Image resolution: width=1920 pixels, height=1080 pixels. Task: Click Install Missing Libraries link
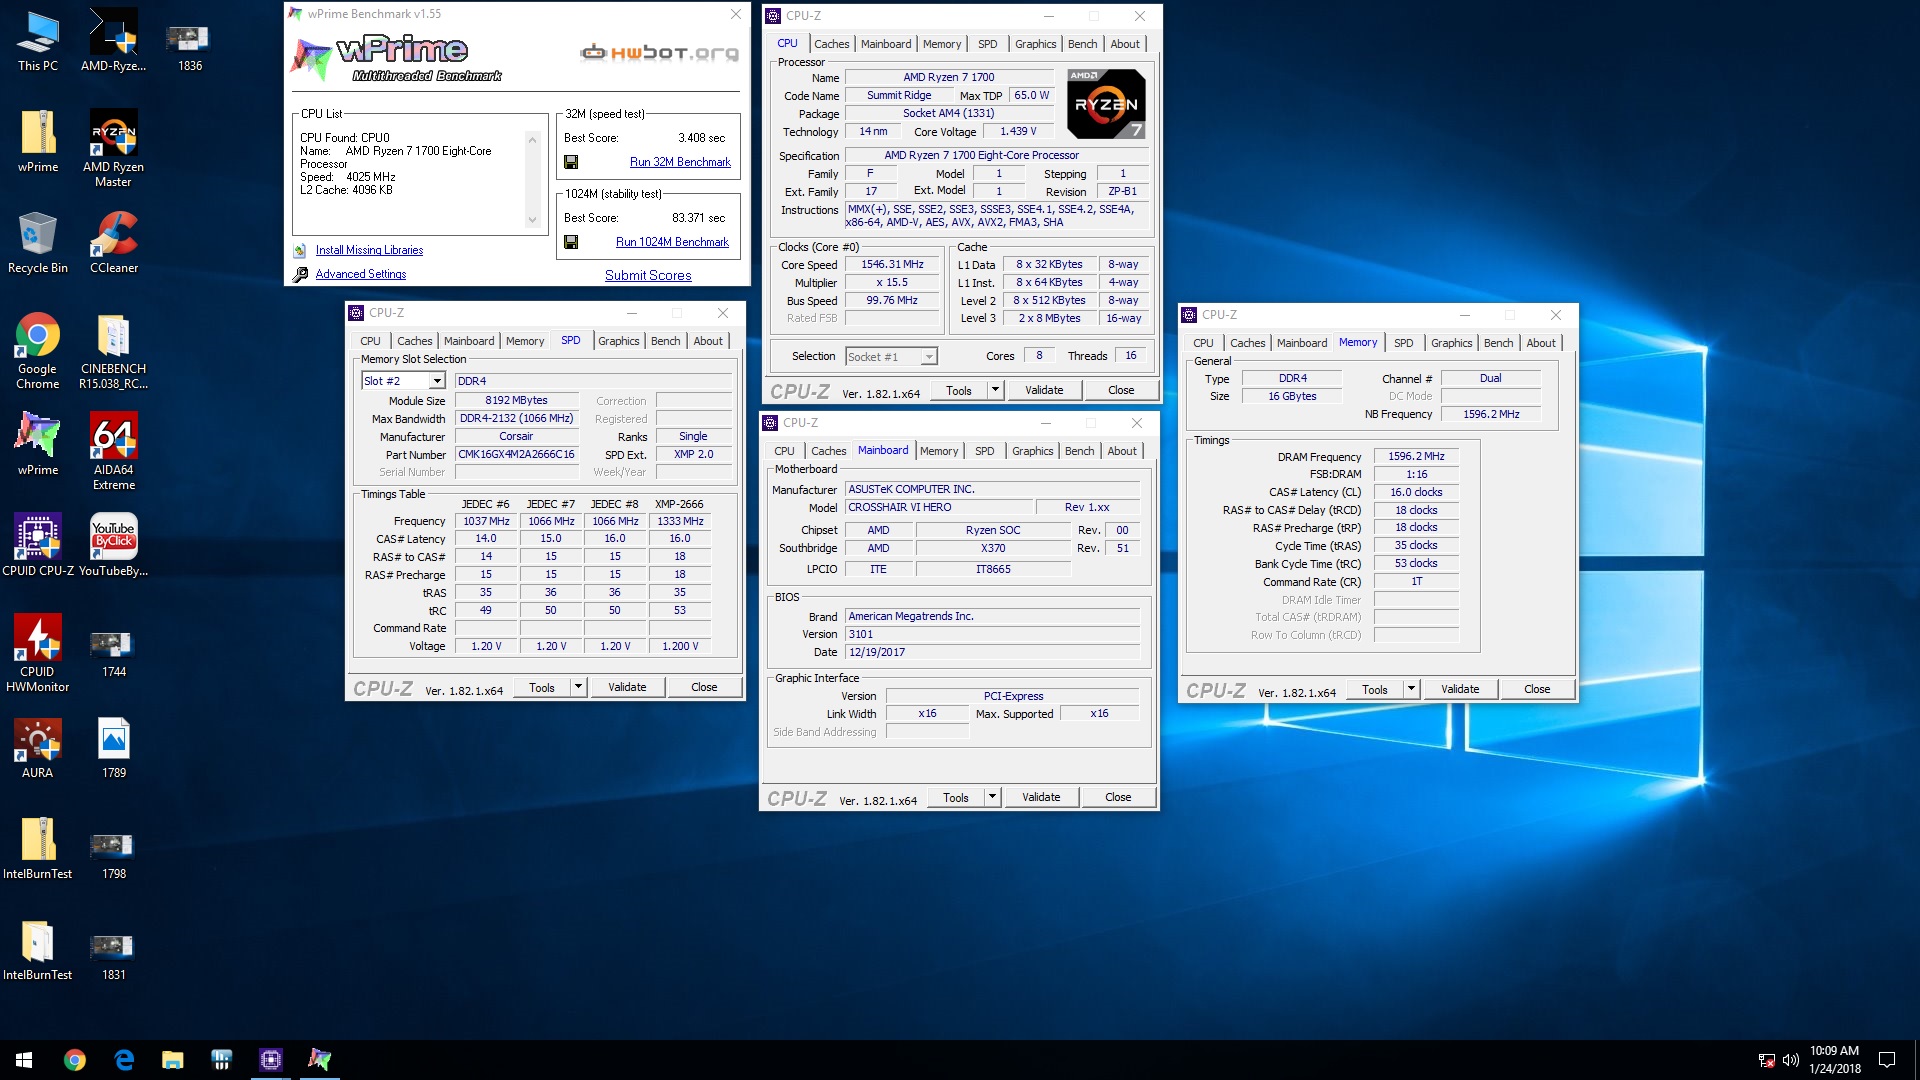tap(369, 250)
